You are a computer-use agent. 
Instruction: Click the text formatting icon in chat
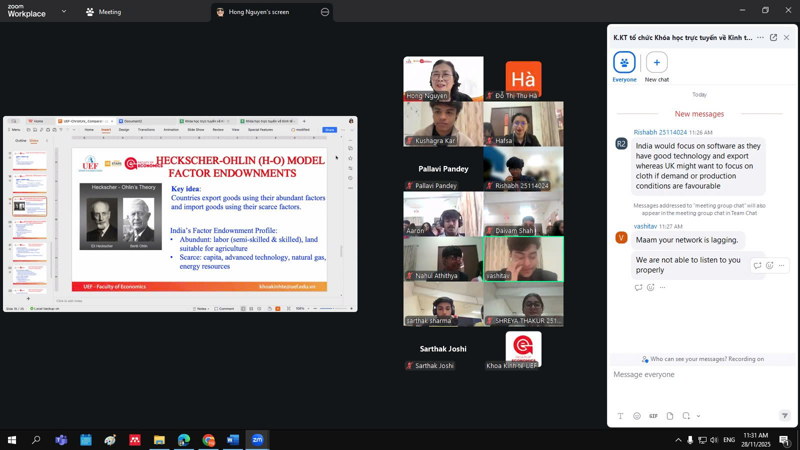coord(620,416)
